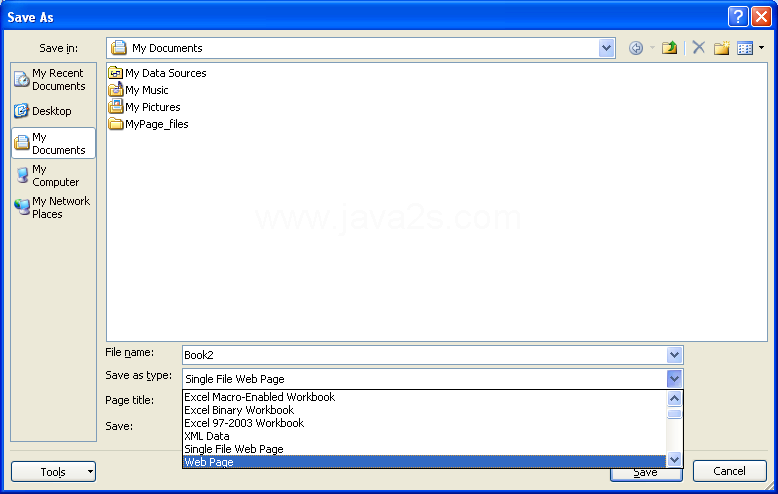This screenshot has width=778, height=494.
Task: Choose Web Page file type
Action: pyautogui.click(x=424, y=462)
